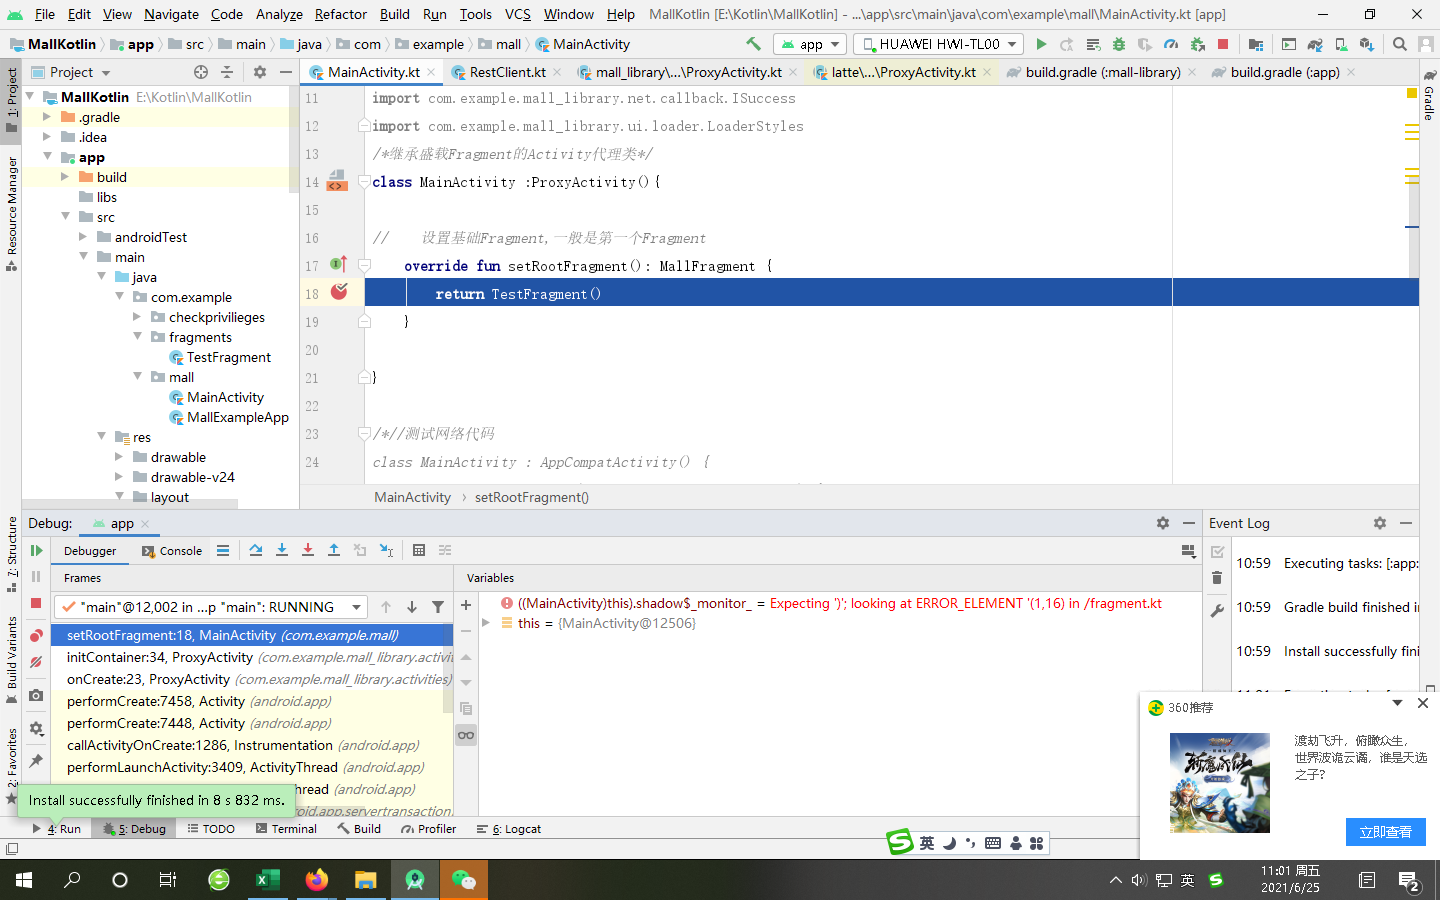Expand the build folder in Project tree
The width and height of the screenshot is (1440, 900).
point(65,177)
